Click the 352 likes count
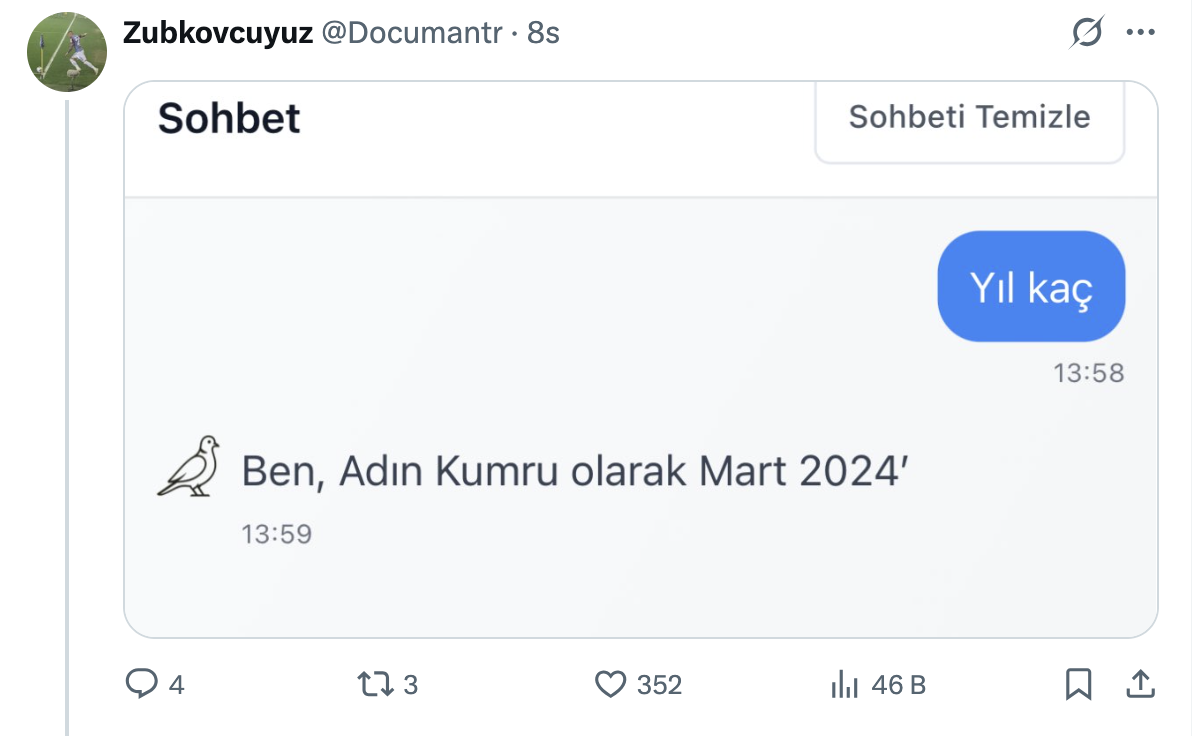This screenshot has height=736, width=1192. (659, 685)
